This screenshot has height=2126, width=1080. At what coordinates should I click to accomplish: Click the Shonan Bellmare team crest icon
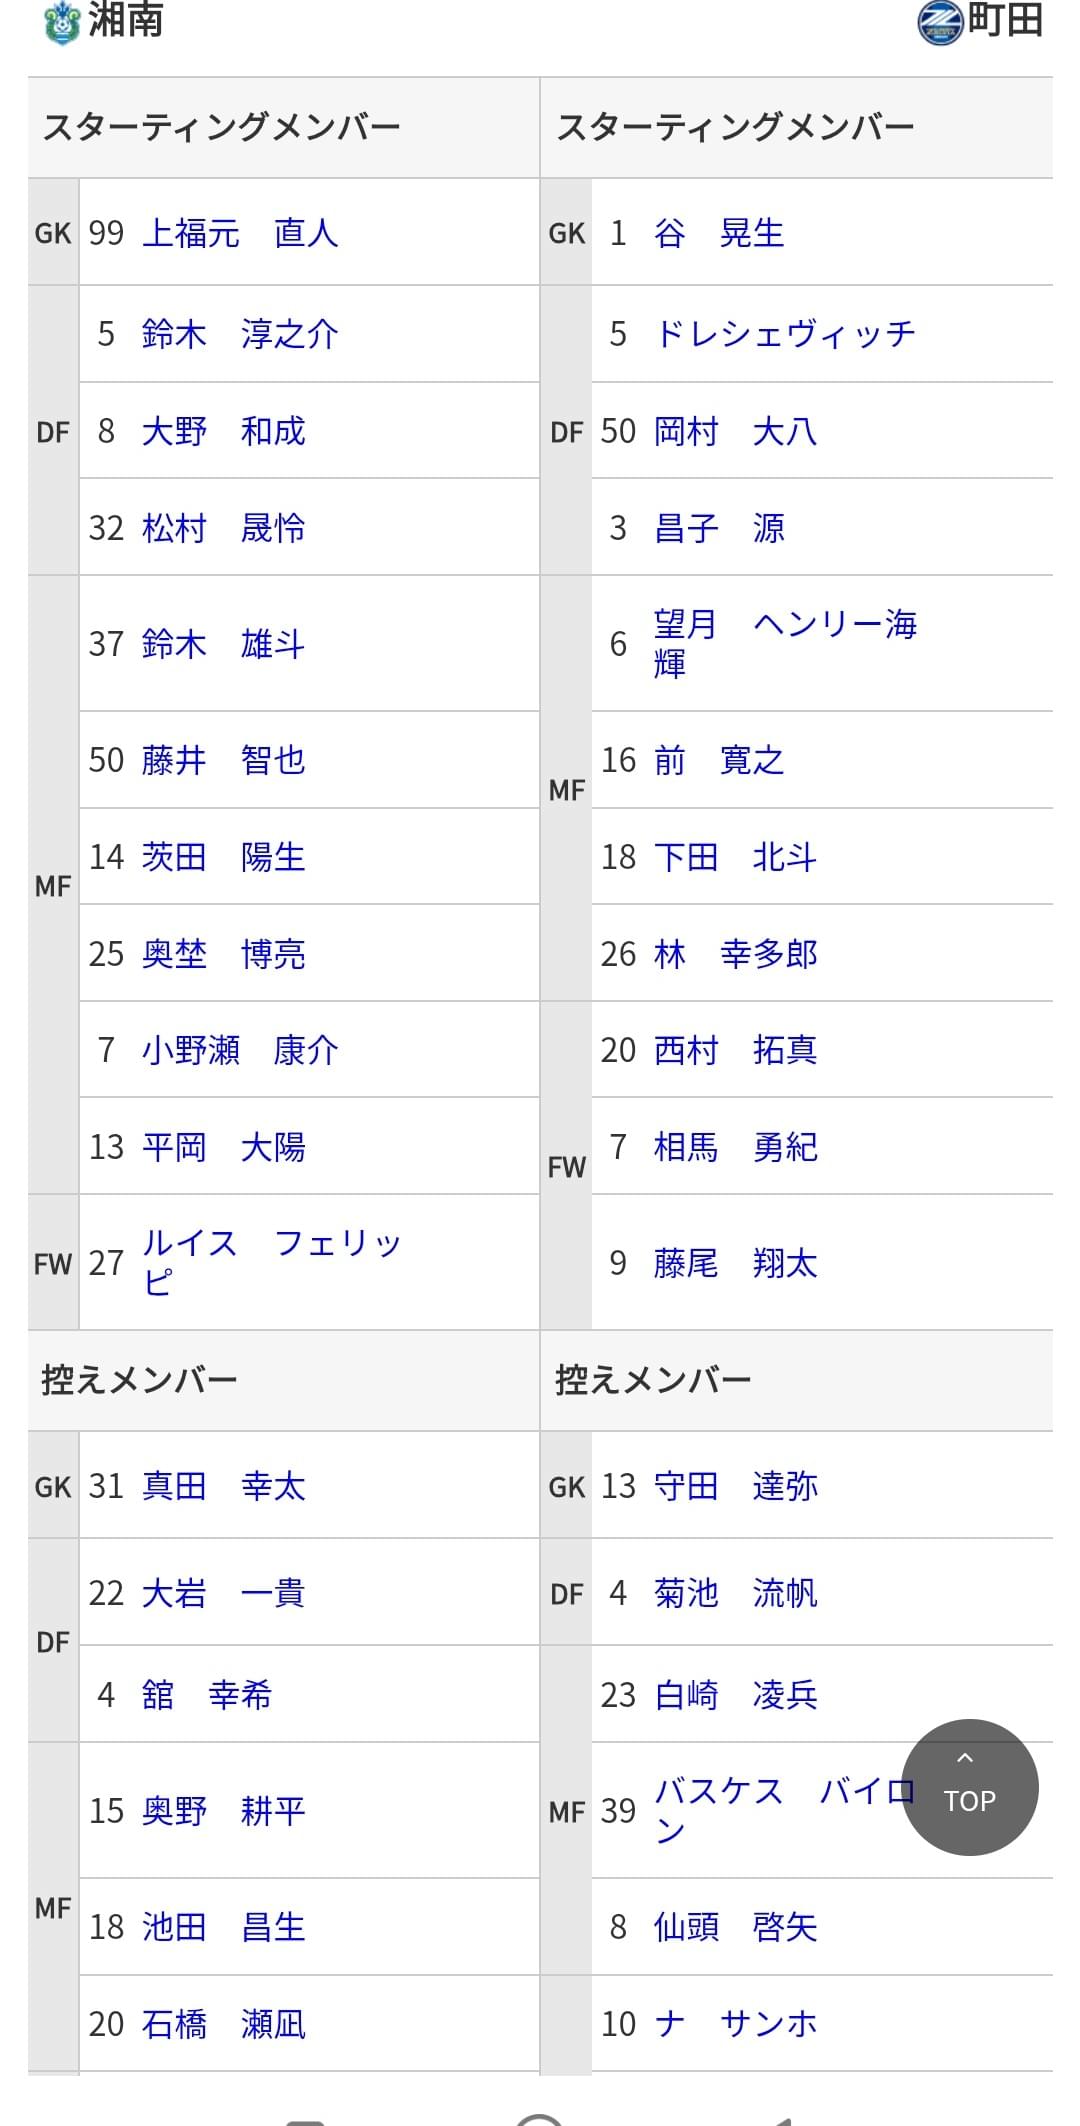coord(61,22)
